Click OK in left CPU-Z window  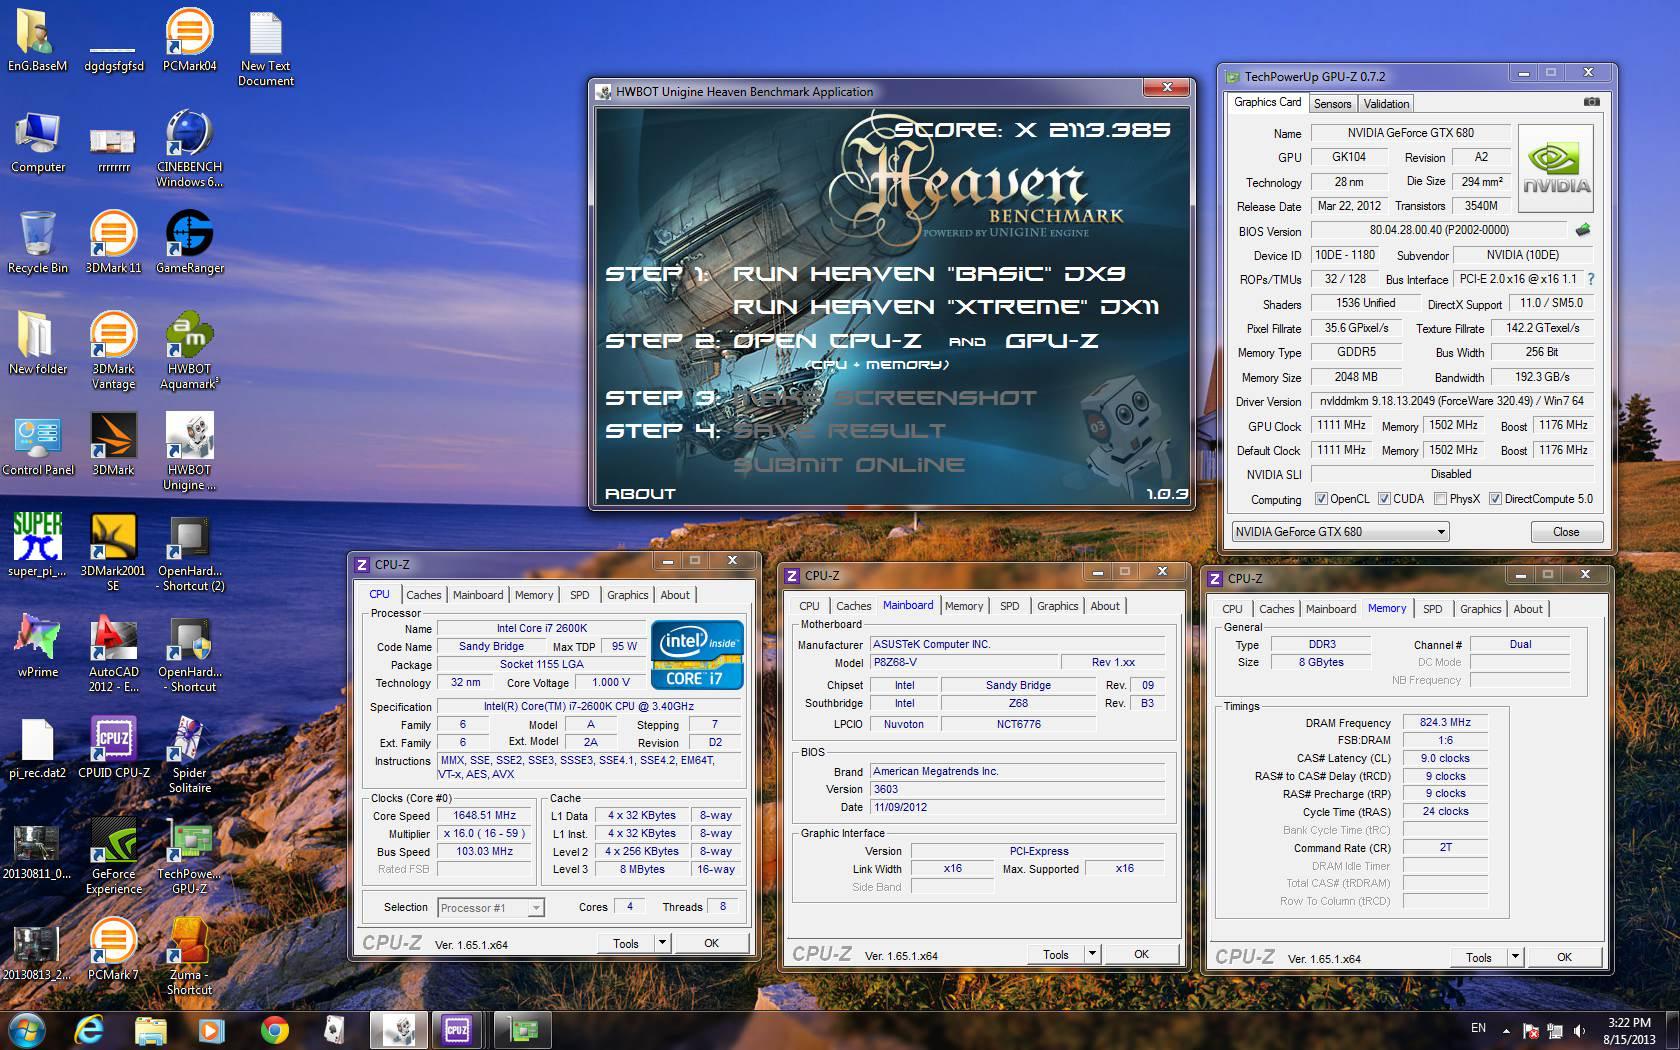[711, 943]
